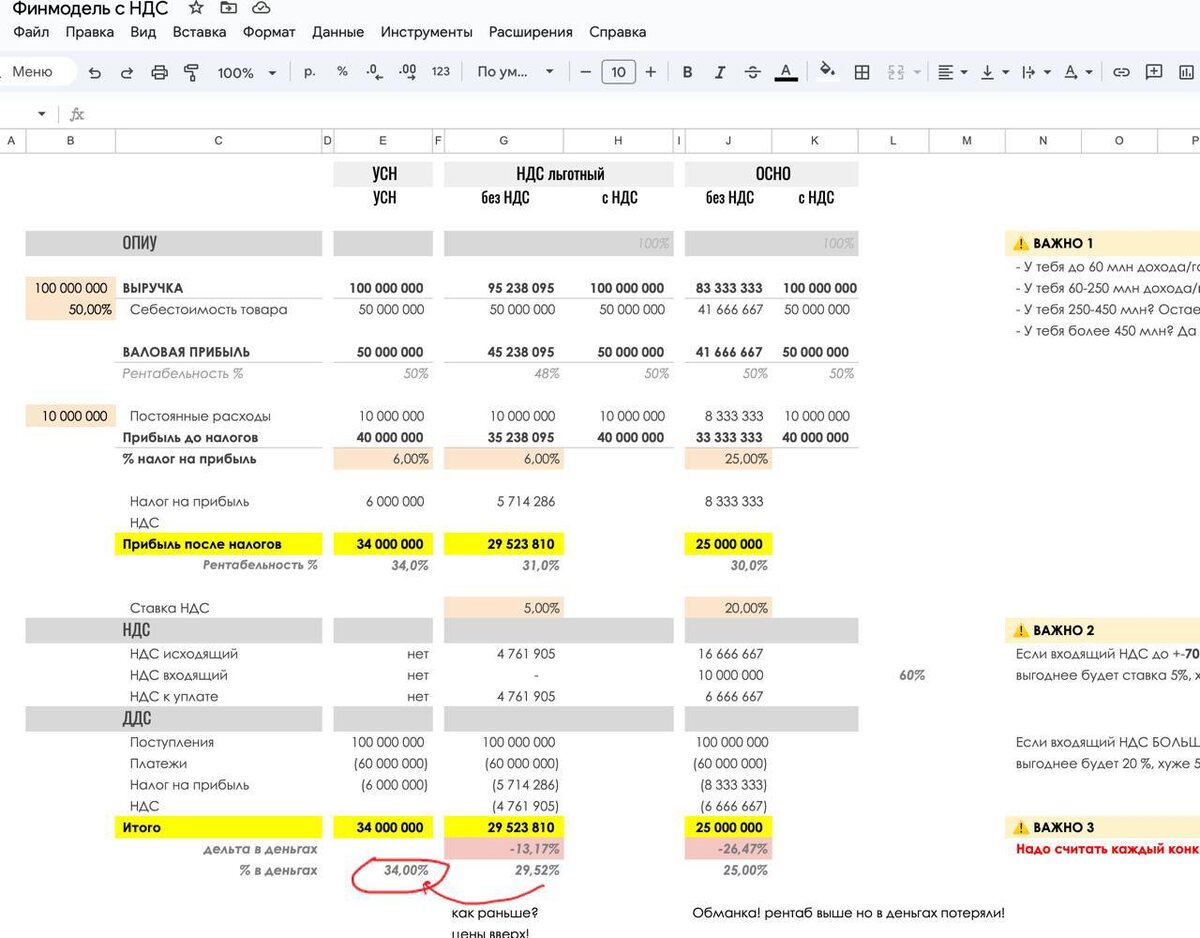Open the text color picker
This screenshot has width=1200, height=938.
786,72
